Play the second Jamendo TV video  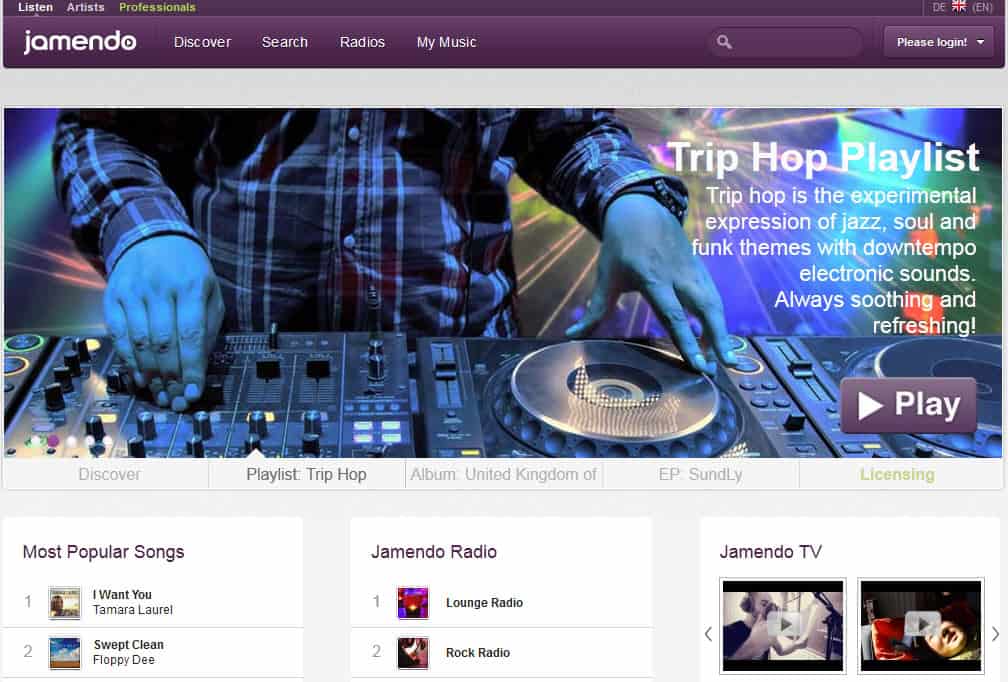tap(921, 625)
